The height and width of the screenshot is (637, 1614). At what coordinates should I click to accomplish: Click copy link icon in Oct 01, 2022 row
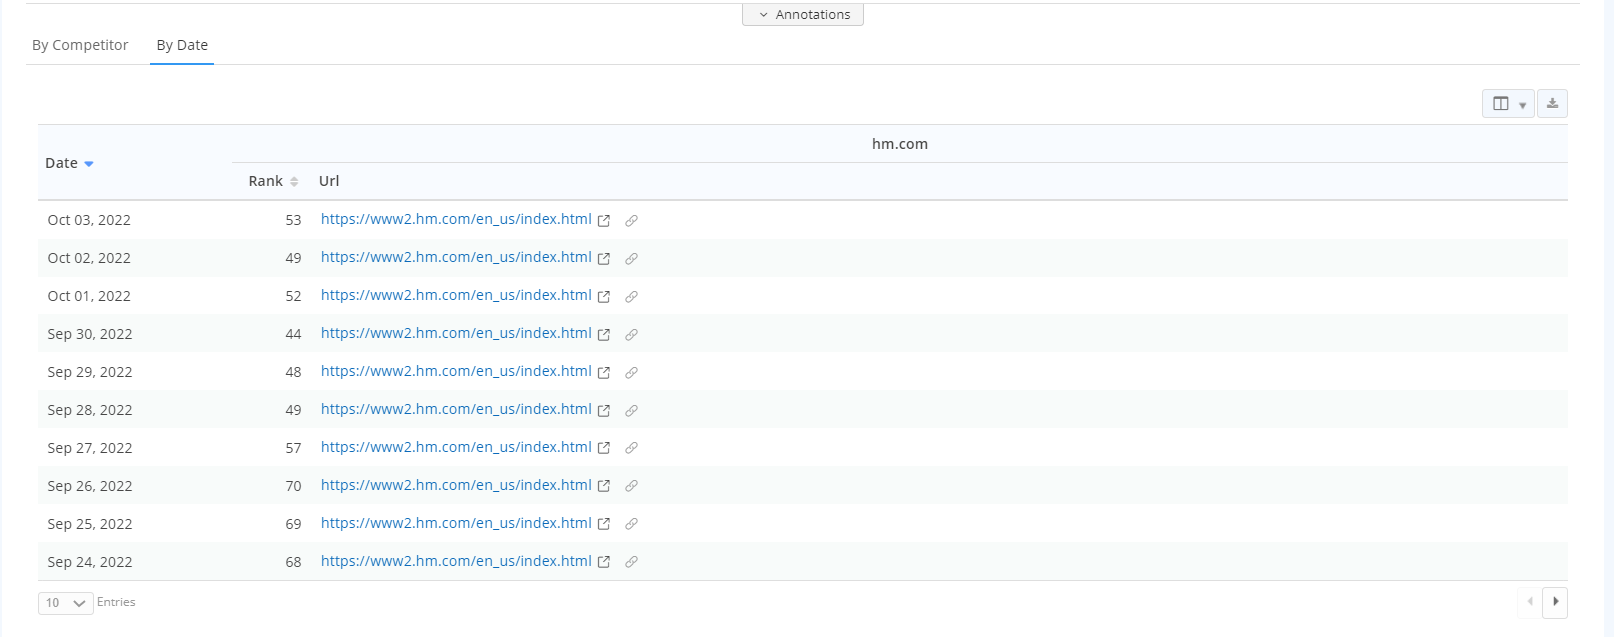[631, 297]
